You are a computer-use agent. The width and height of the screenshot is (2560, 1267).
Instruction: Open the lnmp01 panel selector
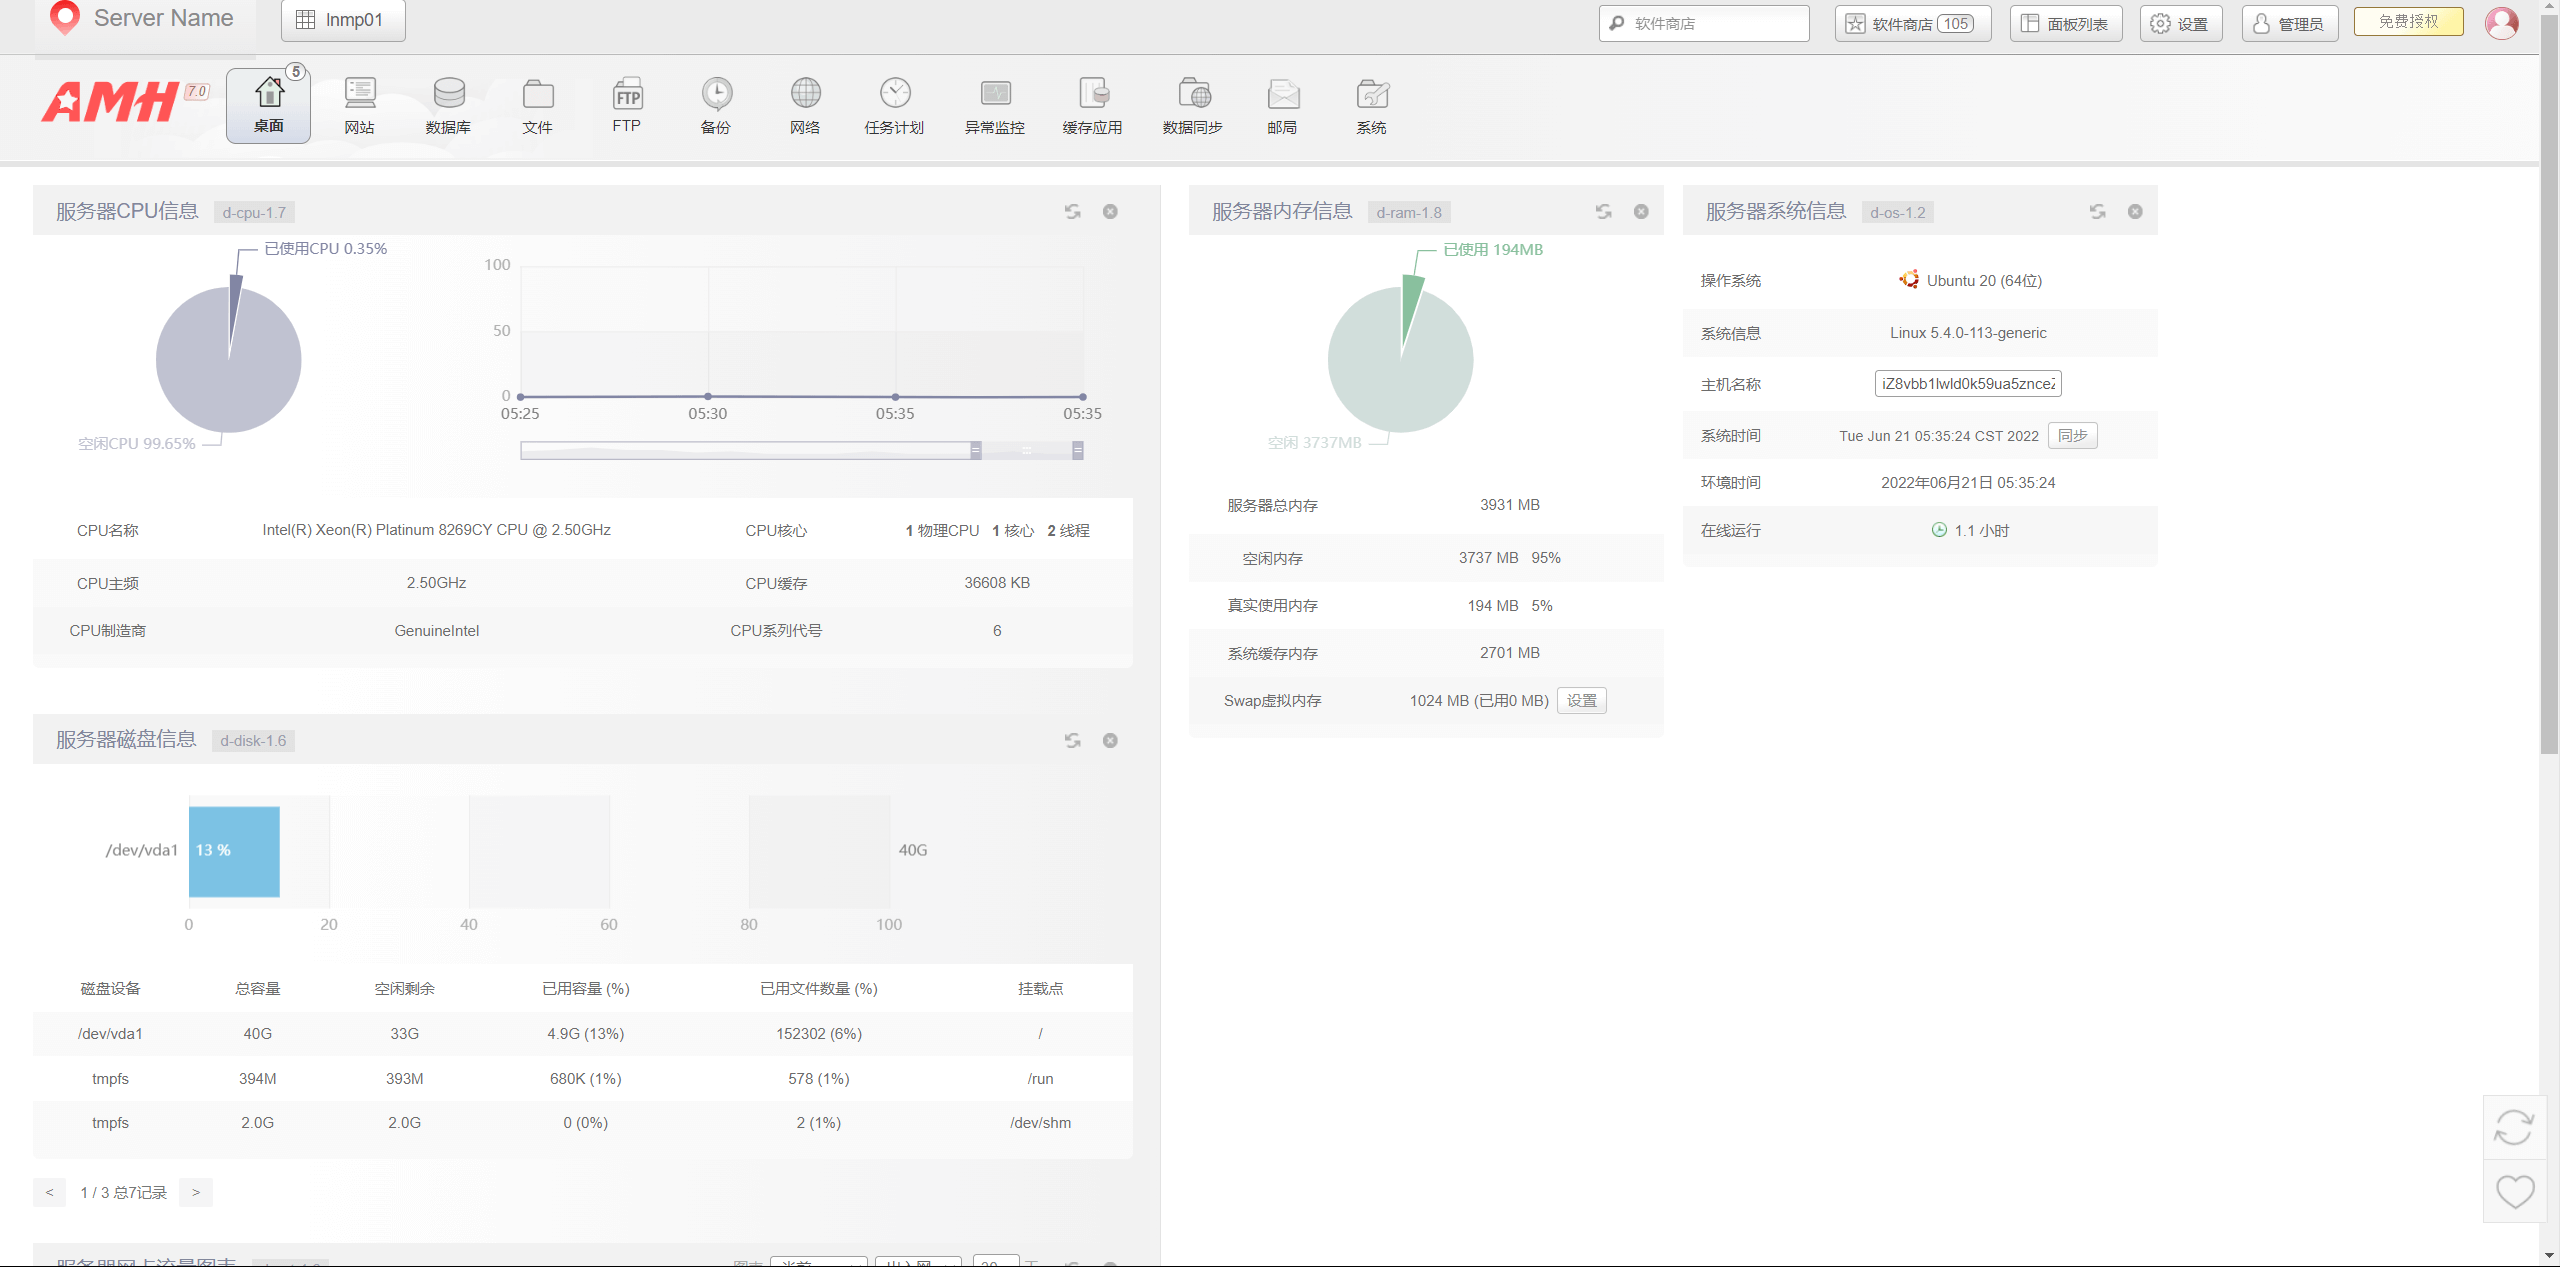pos(342,20)
